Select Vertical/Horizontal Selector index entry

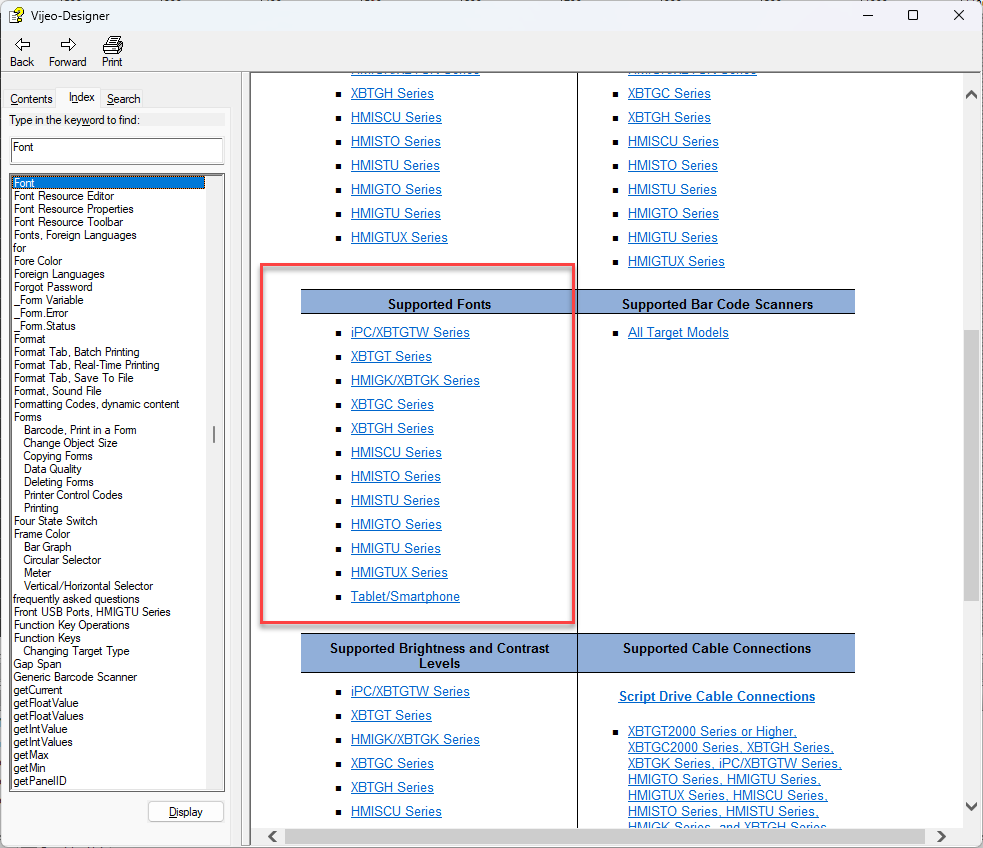(88, 586)
